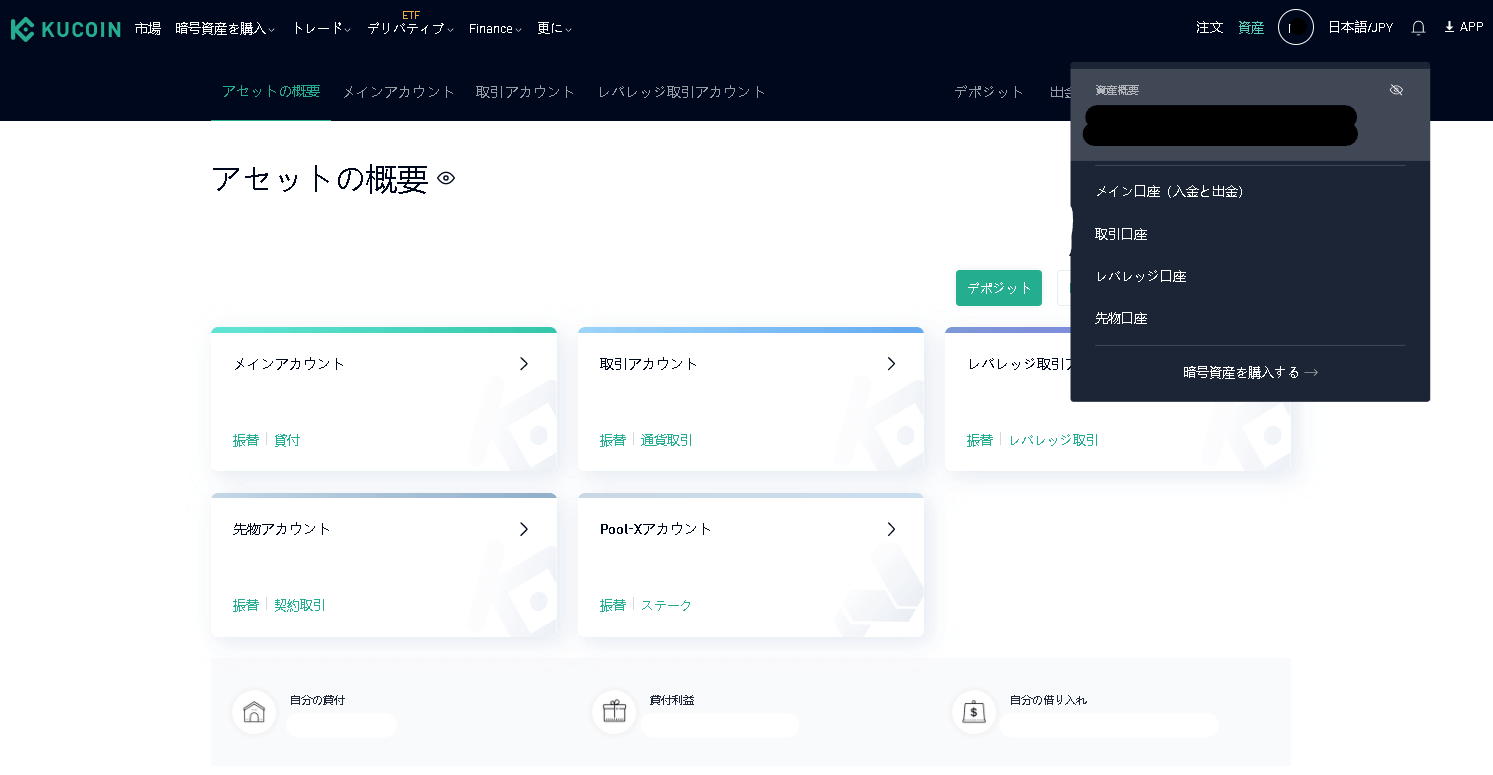Click 契約取引 link
The height and width of the screenshot is (775, 1493).
300,605
